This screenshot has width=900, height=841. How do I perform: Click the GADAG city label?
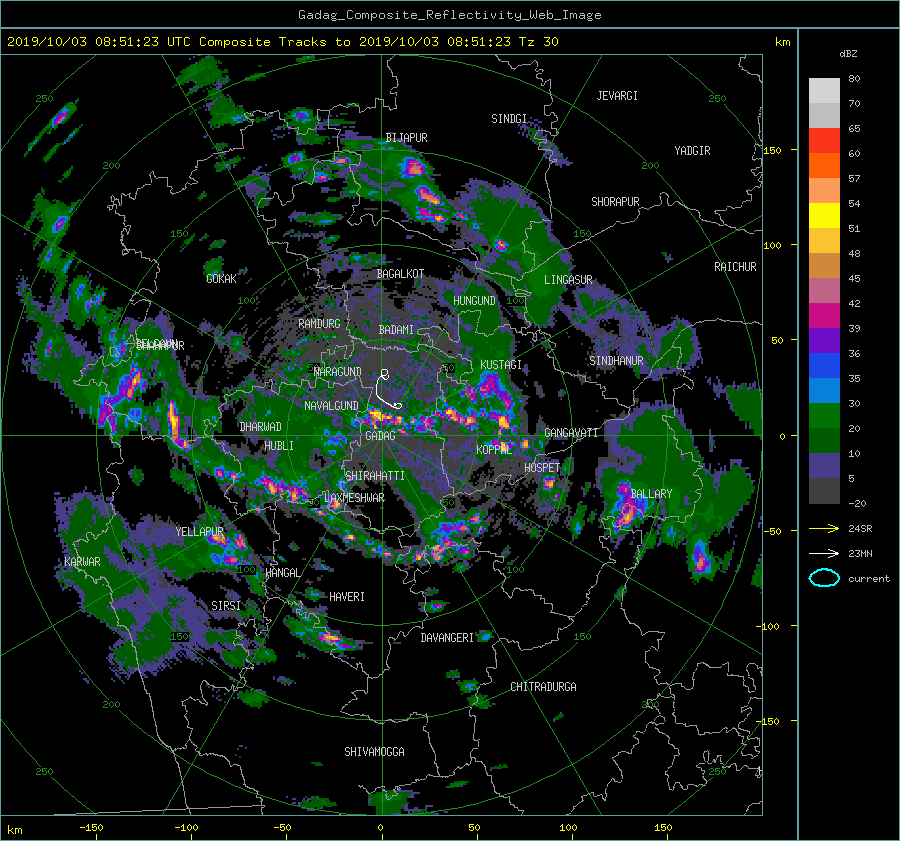click(x=380, y=436)
